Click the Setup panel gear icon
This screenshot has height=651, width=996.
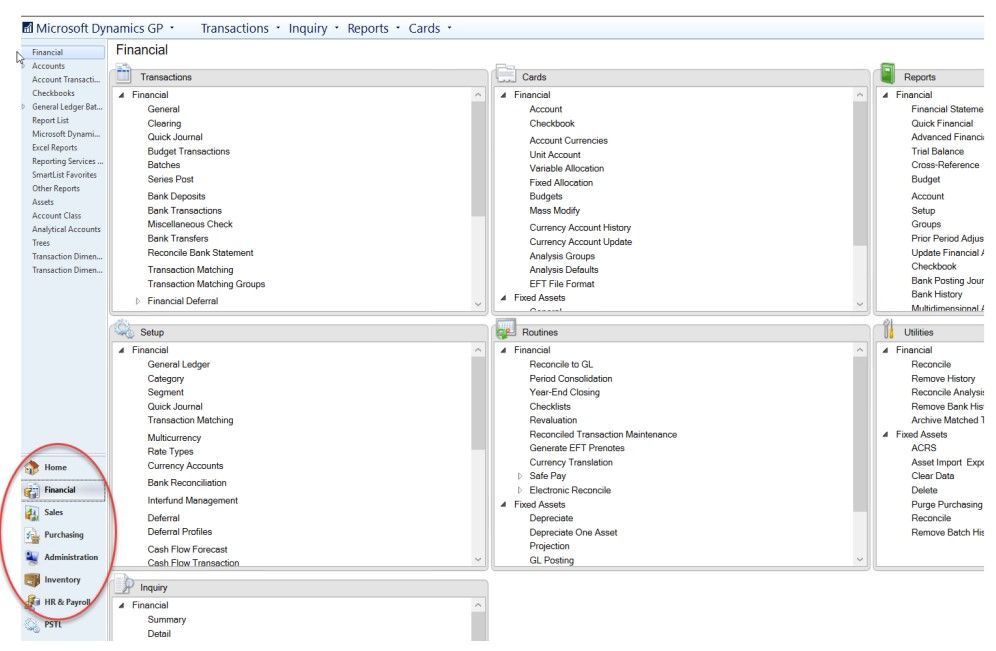[127, 331]
